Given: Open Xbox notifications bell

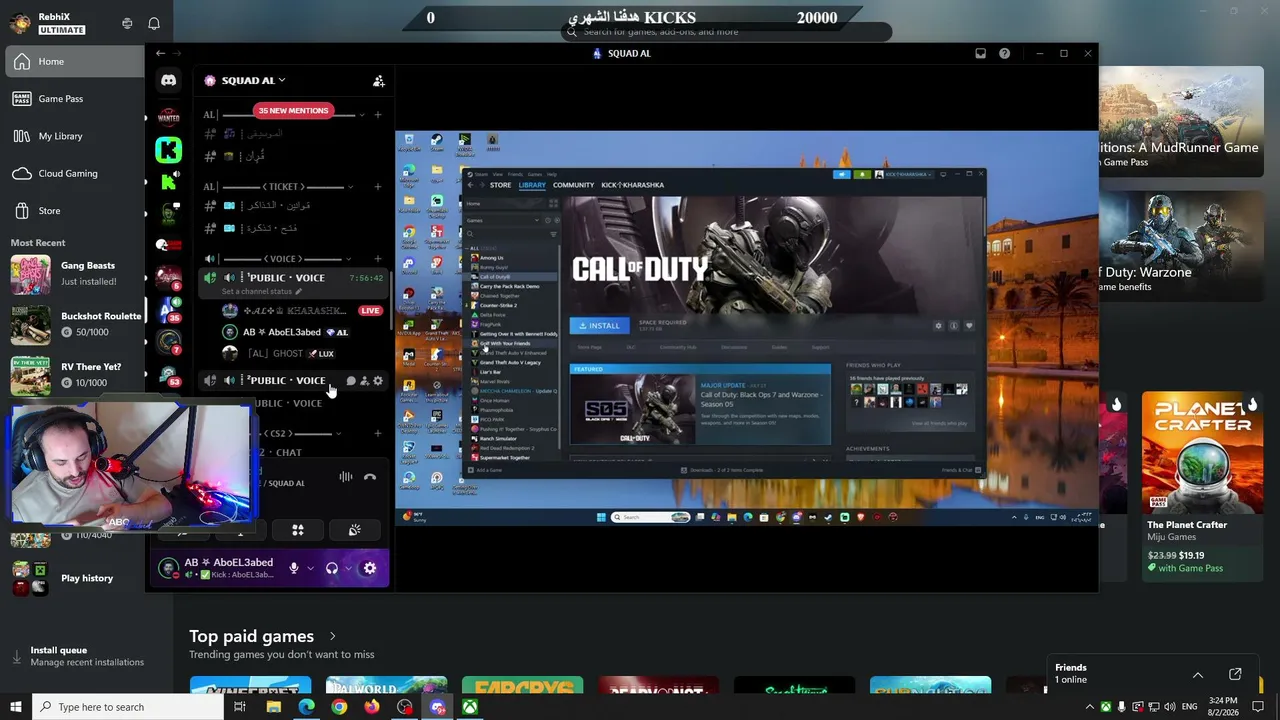Looking at the screenshot, I should pos(154,23).
